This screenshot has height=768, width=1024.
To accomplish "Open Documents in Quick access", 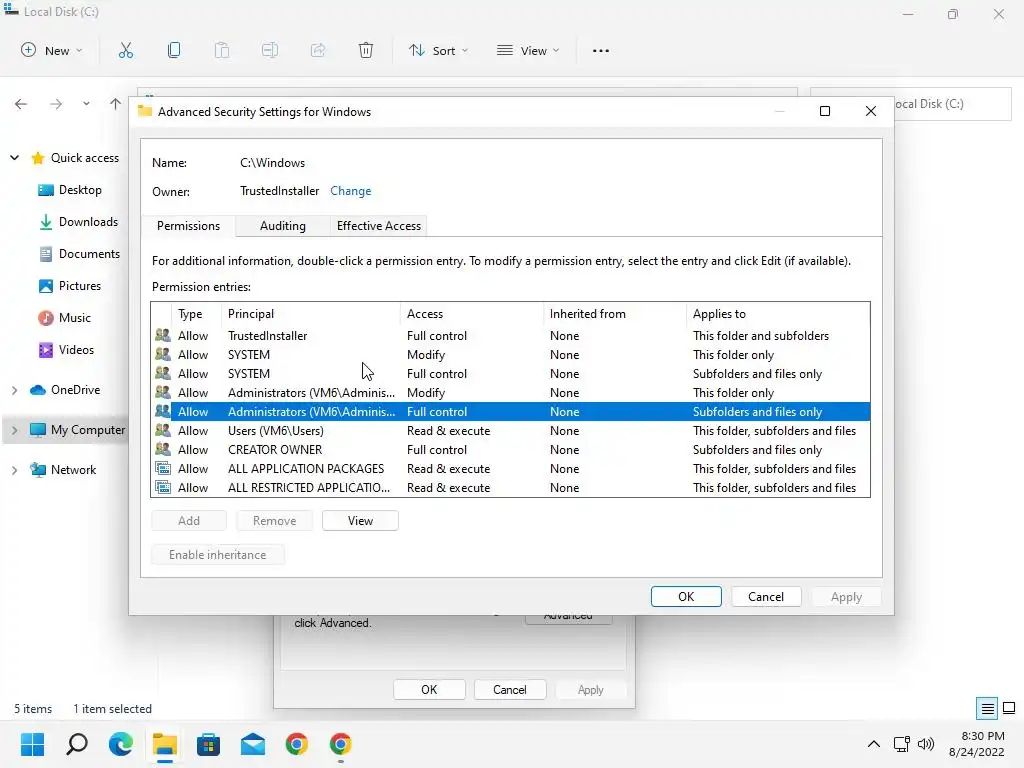I will pyautogui.click(x=79, y=254).
